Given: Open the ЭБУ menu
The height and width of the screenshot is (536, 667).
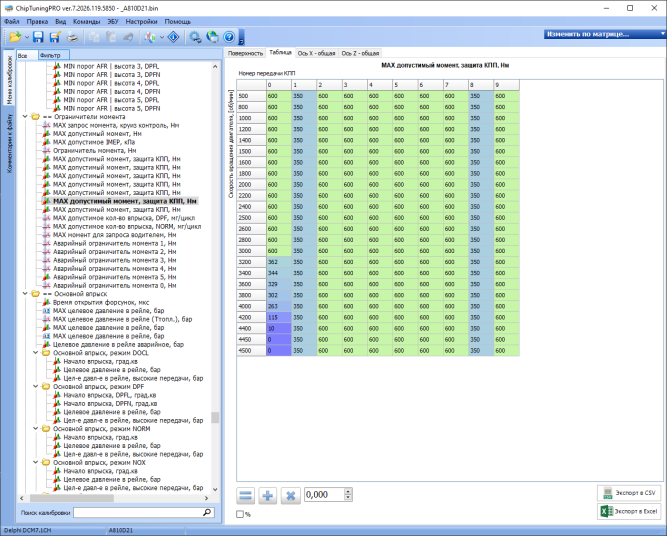Looking at the screenshot, I should [x=113, y=21].
